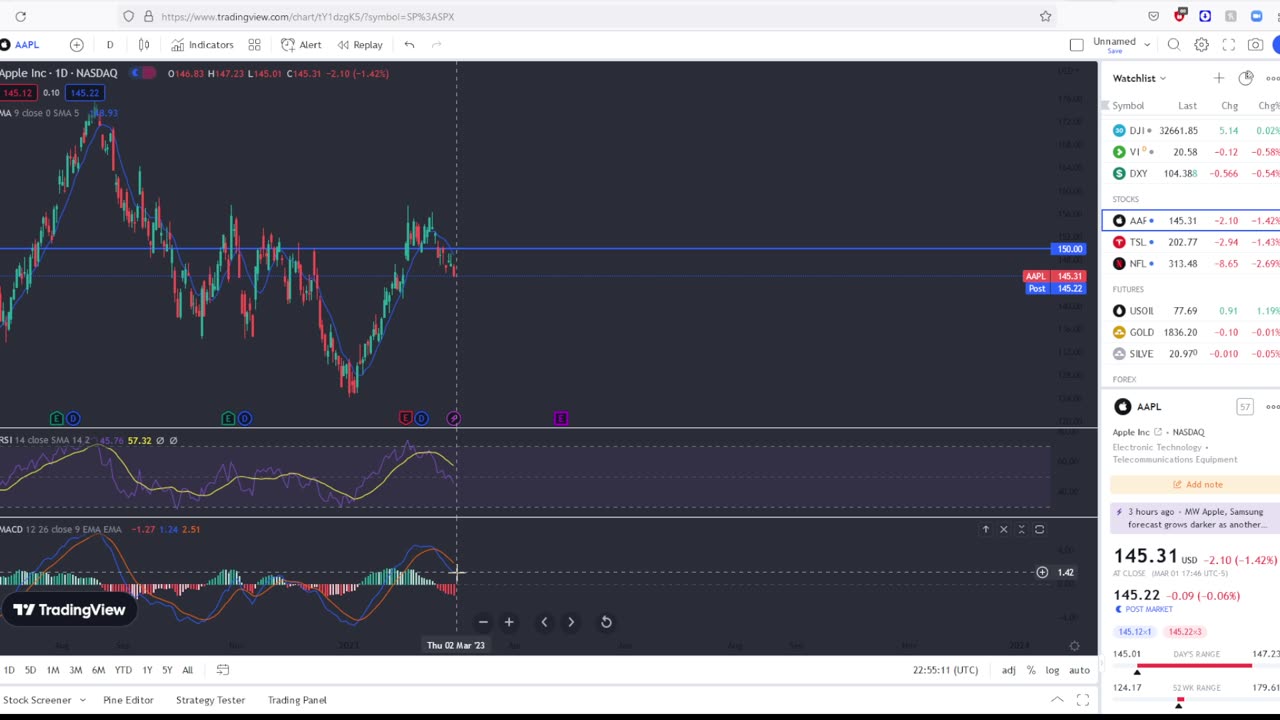Toggle auto scale mode

pyautogui.click(x=1079, y=670)
